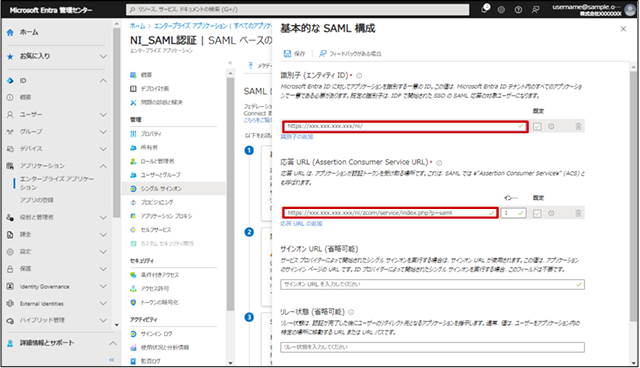
Task: Open the help question mark icon
Action: 518,9
